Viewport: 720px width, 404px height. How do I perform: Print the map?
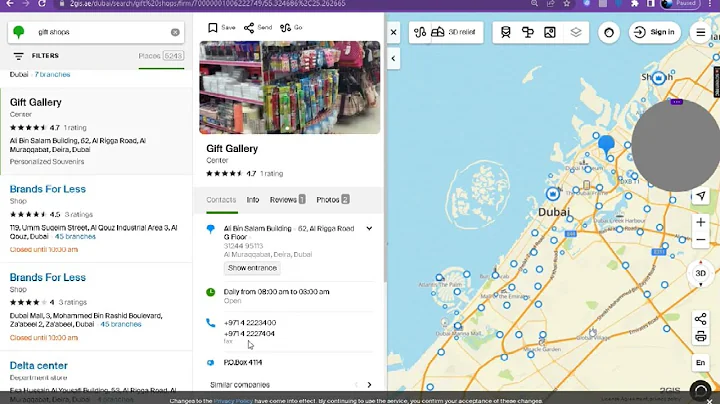701,337
